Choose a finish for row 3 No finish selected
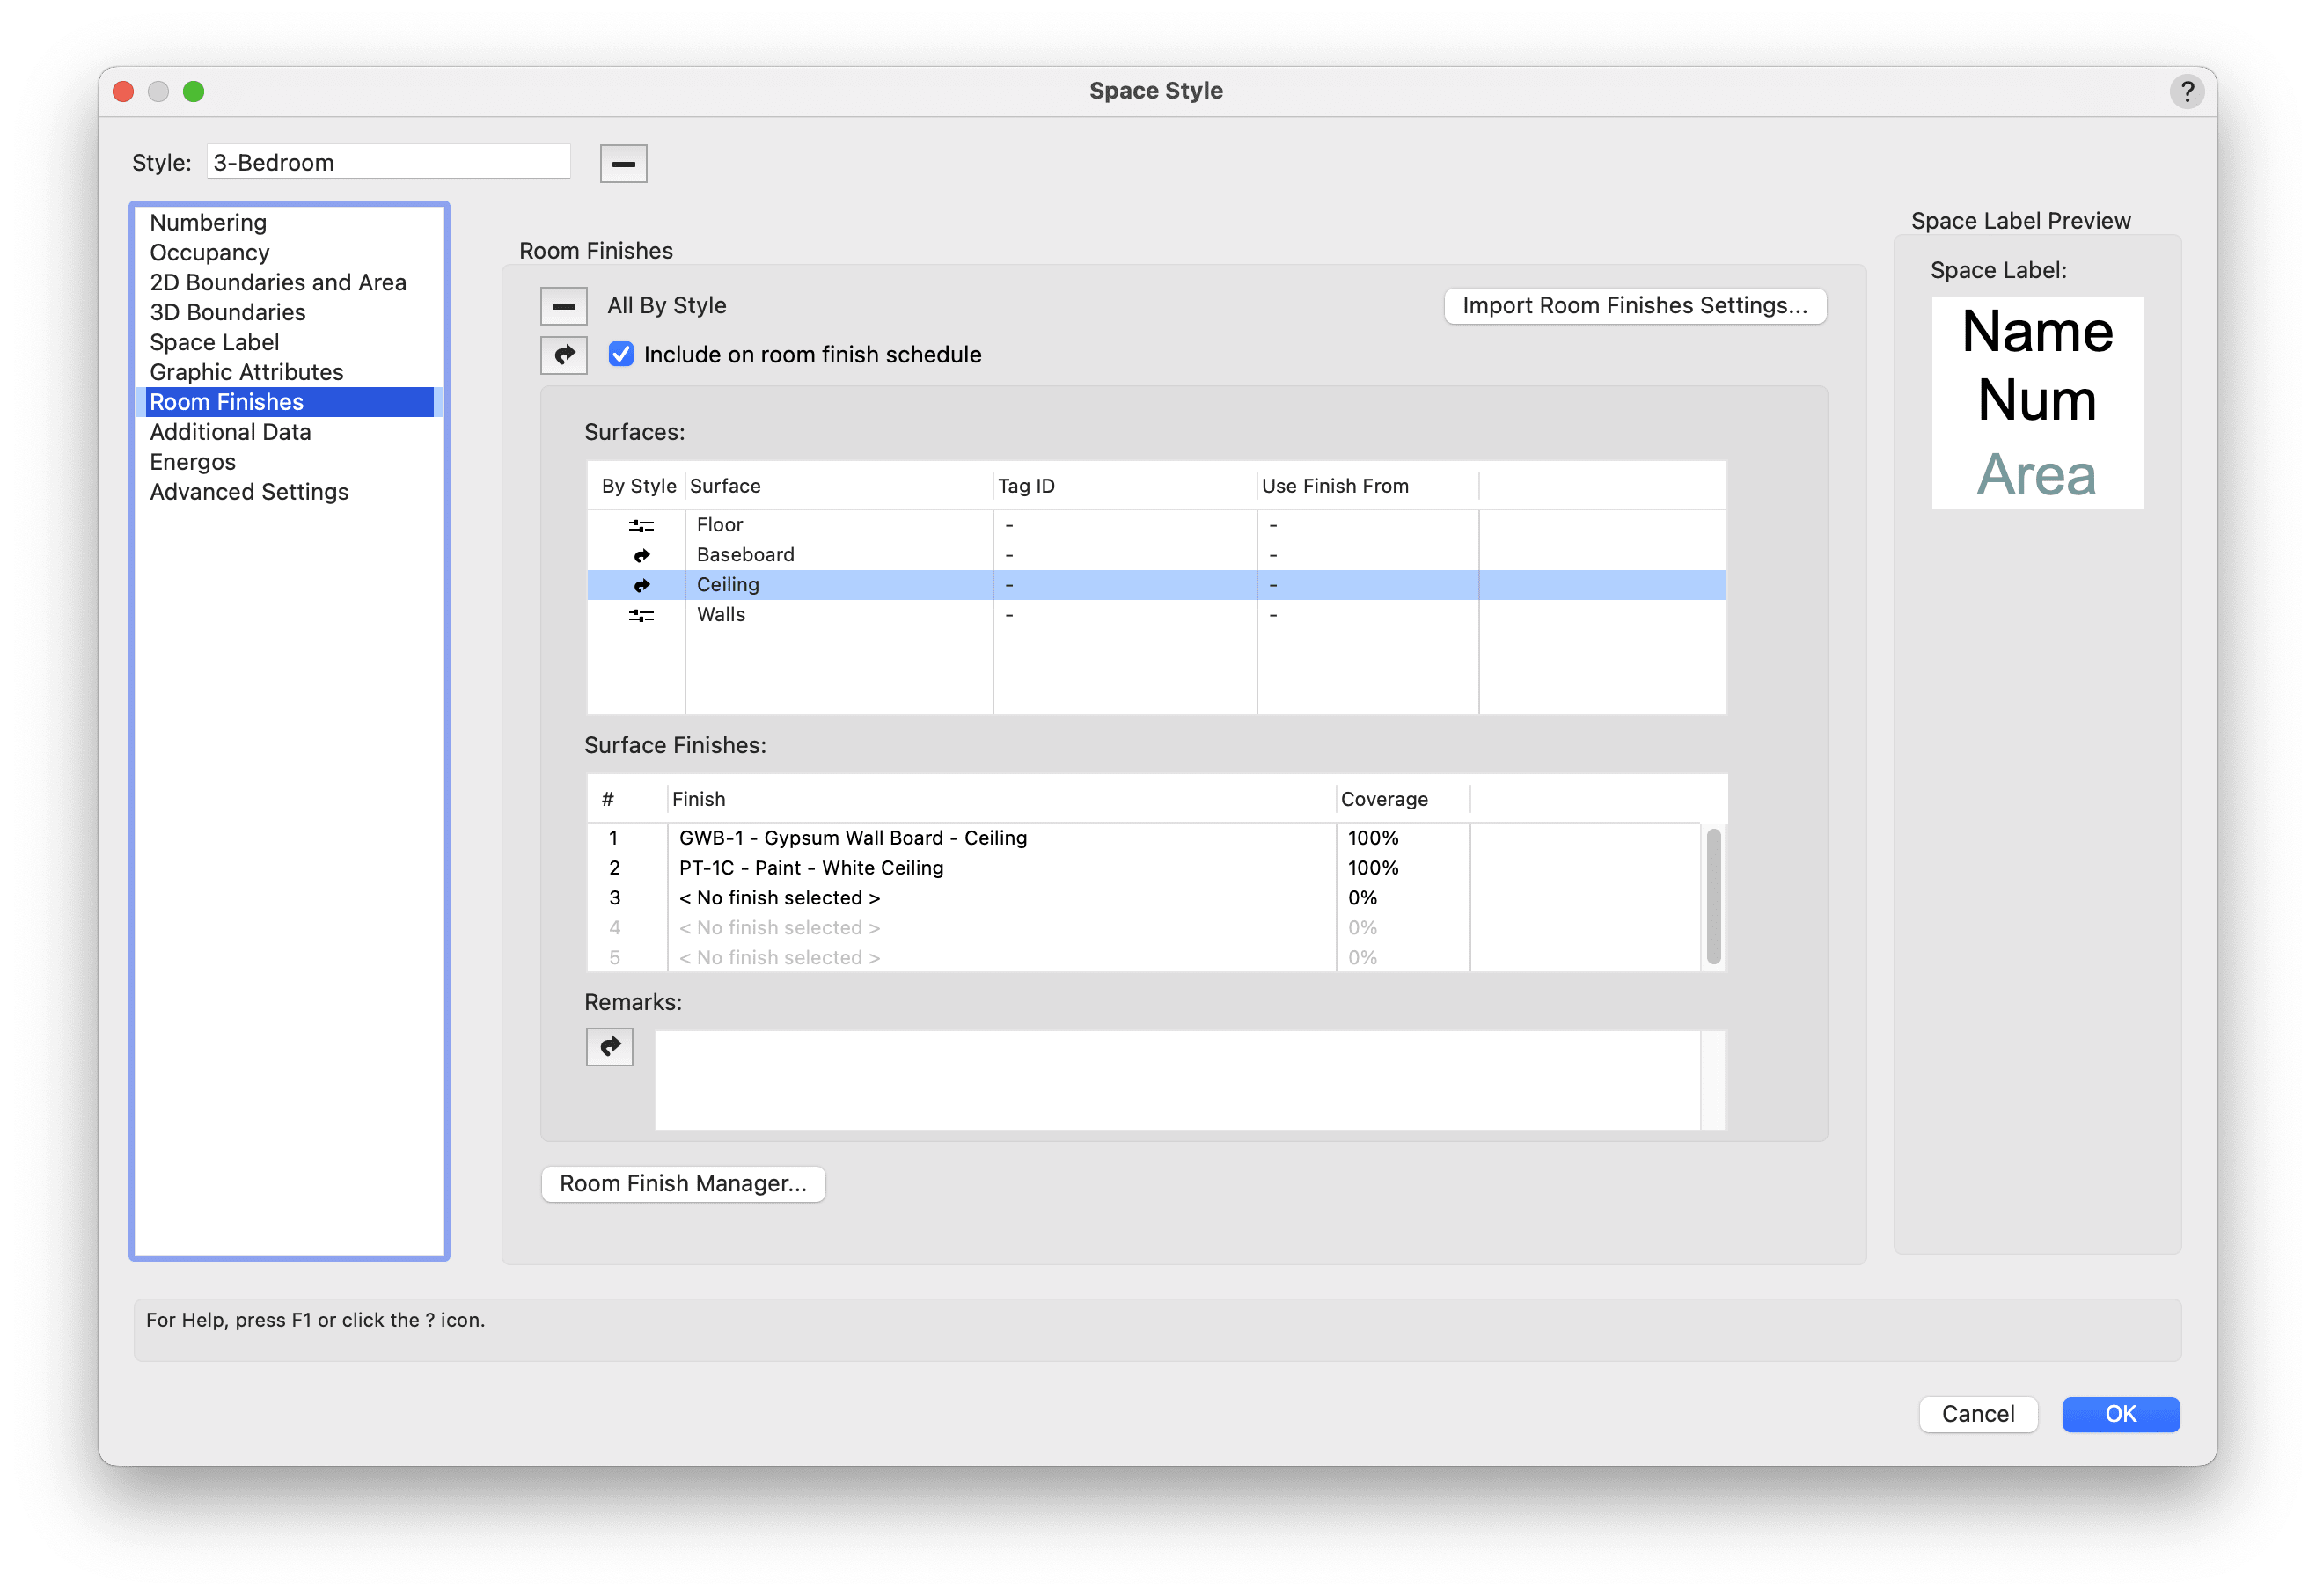The image size is (2316, 1596). pyautogui.click(x=779, y=898)
